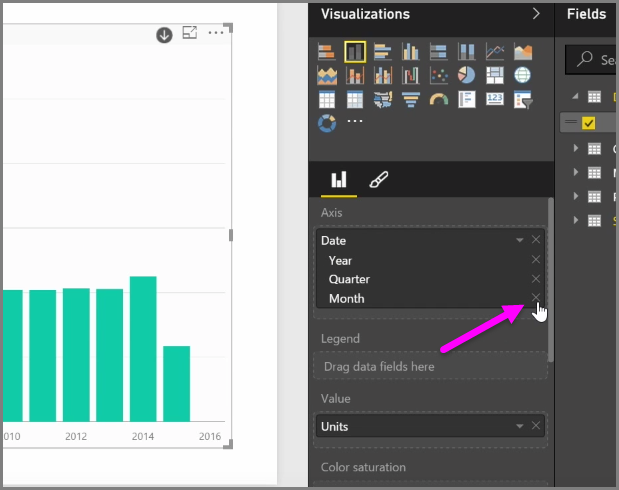Image resolution: width=619 pixels, height=490 pixels.
Task: Switch to the Format paintbrush tab
Action: (379, 180)
